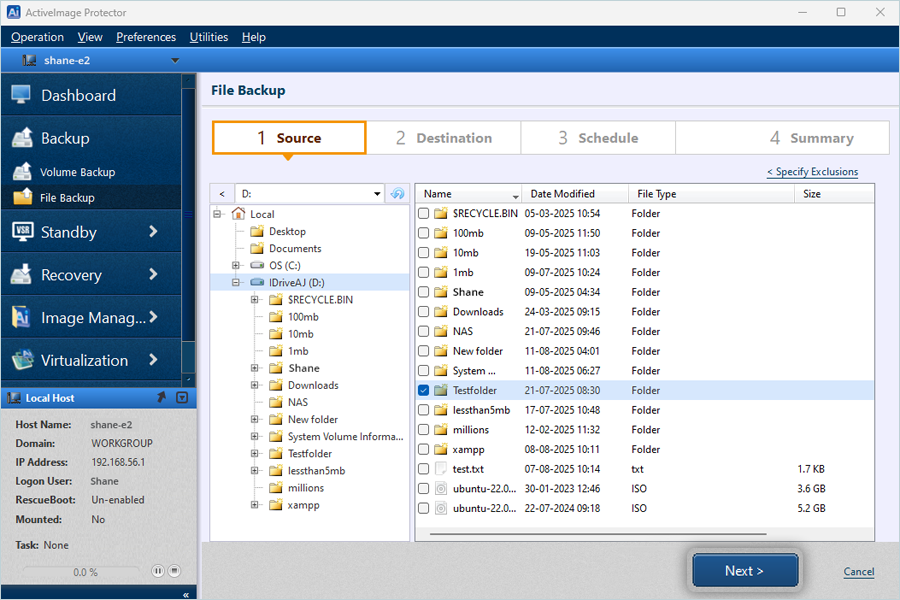Click the OS (C:) drive icon
The width and height of the screenshot is (900, 600).
pyautogui.click(x=257, y=265)
